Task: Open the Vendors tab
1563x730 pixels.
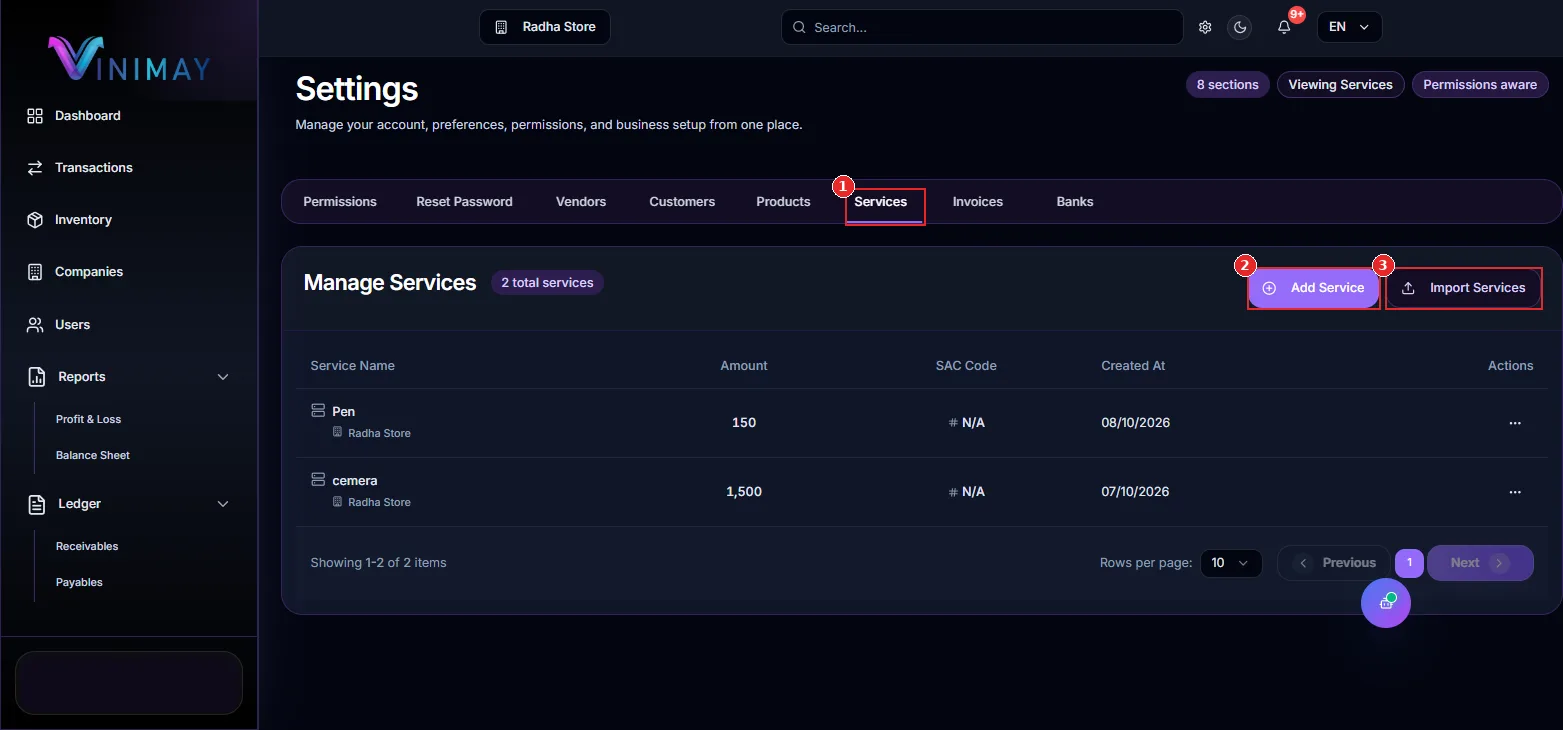Action: coord(581,202)
